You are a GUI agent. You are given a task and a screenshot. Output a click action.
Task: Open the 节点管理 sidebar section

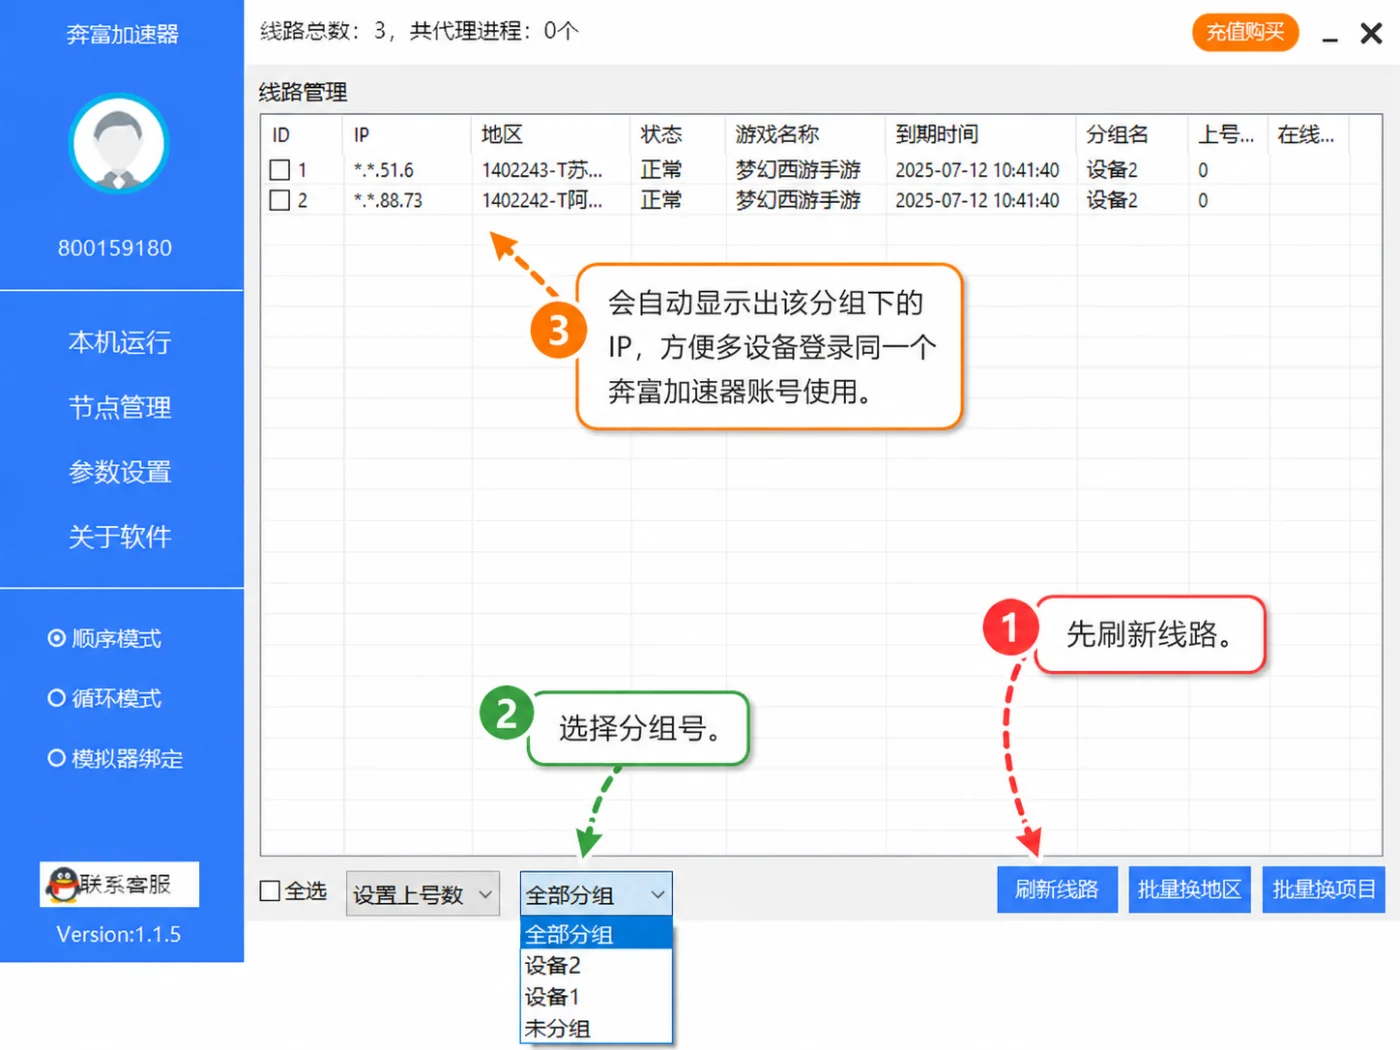pos(120,407)
